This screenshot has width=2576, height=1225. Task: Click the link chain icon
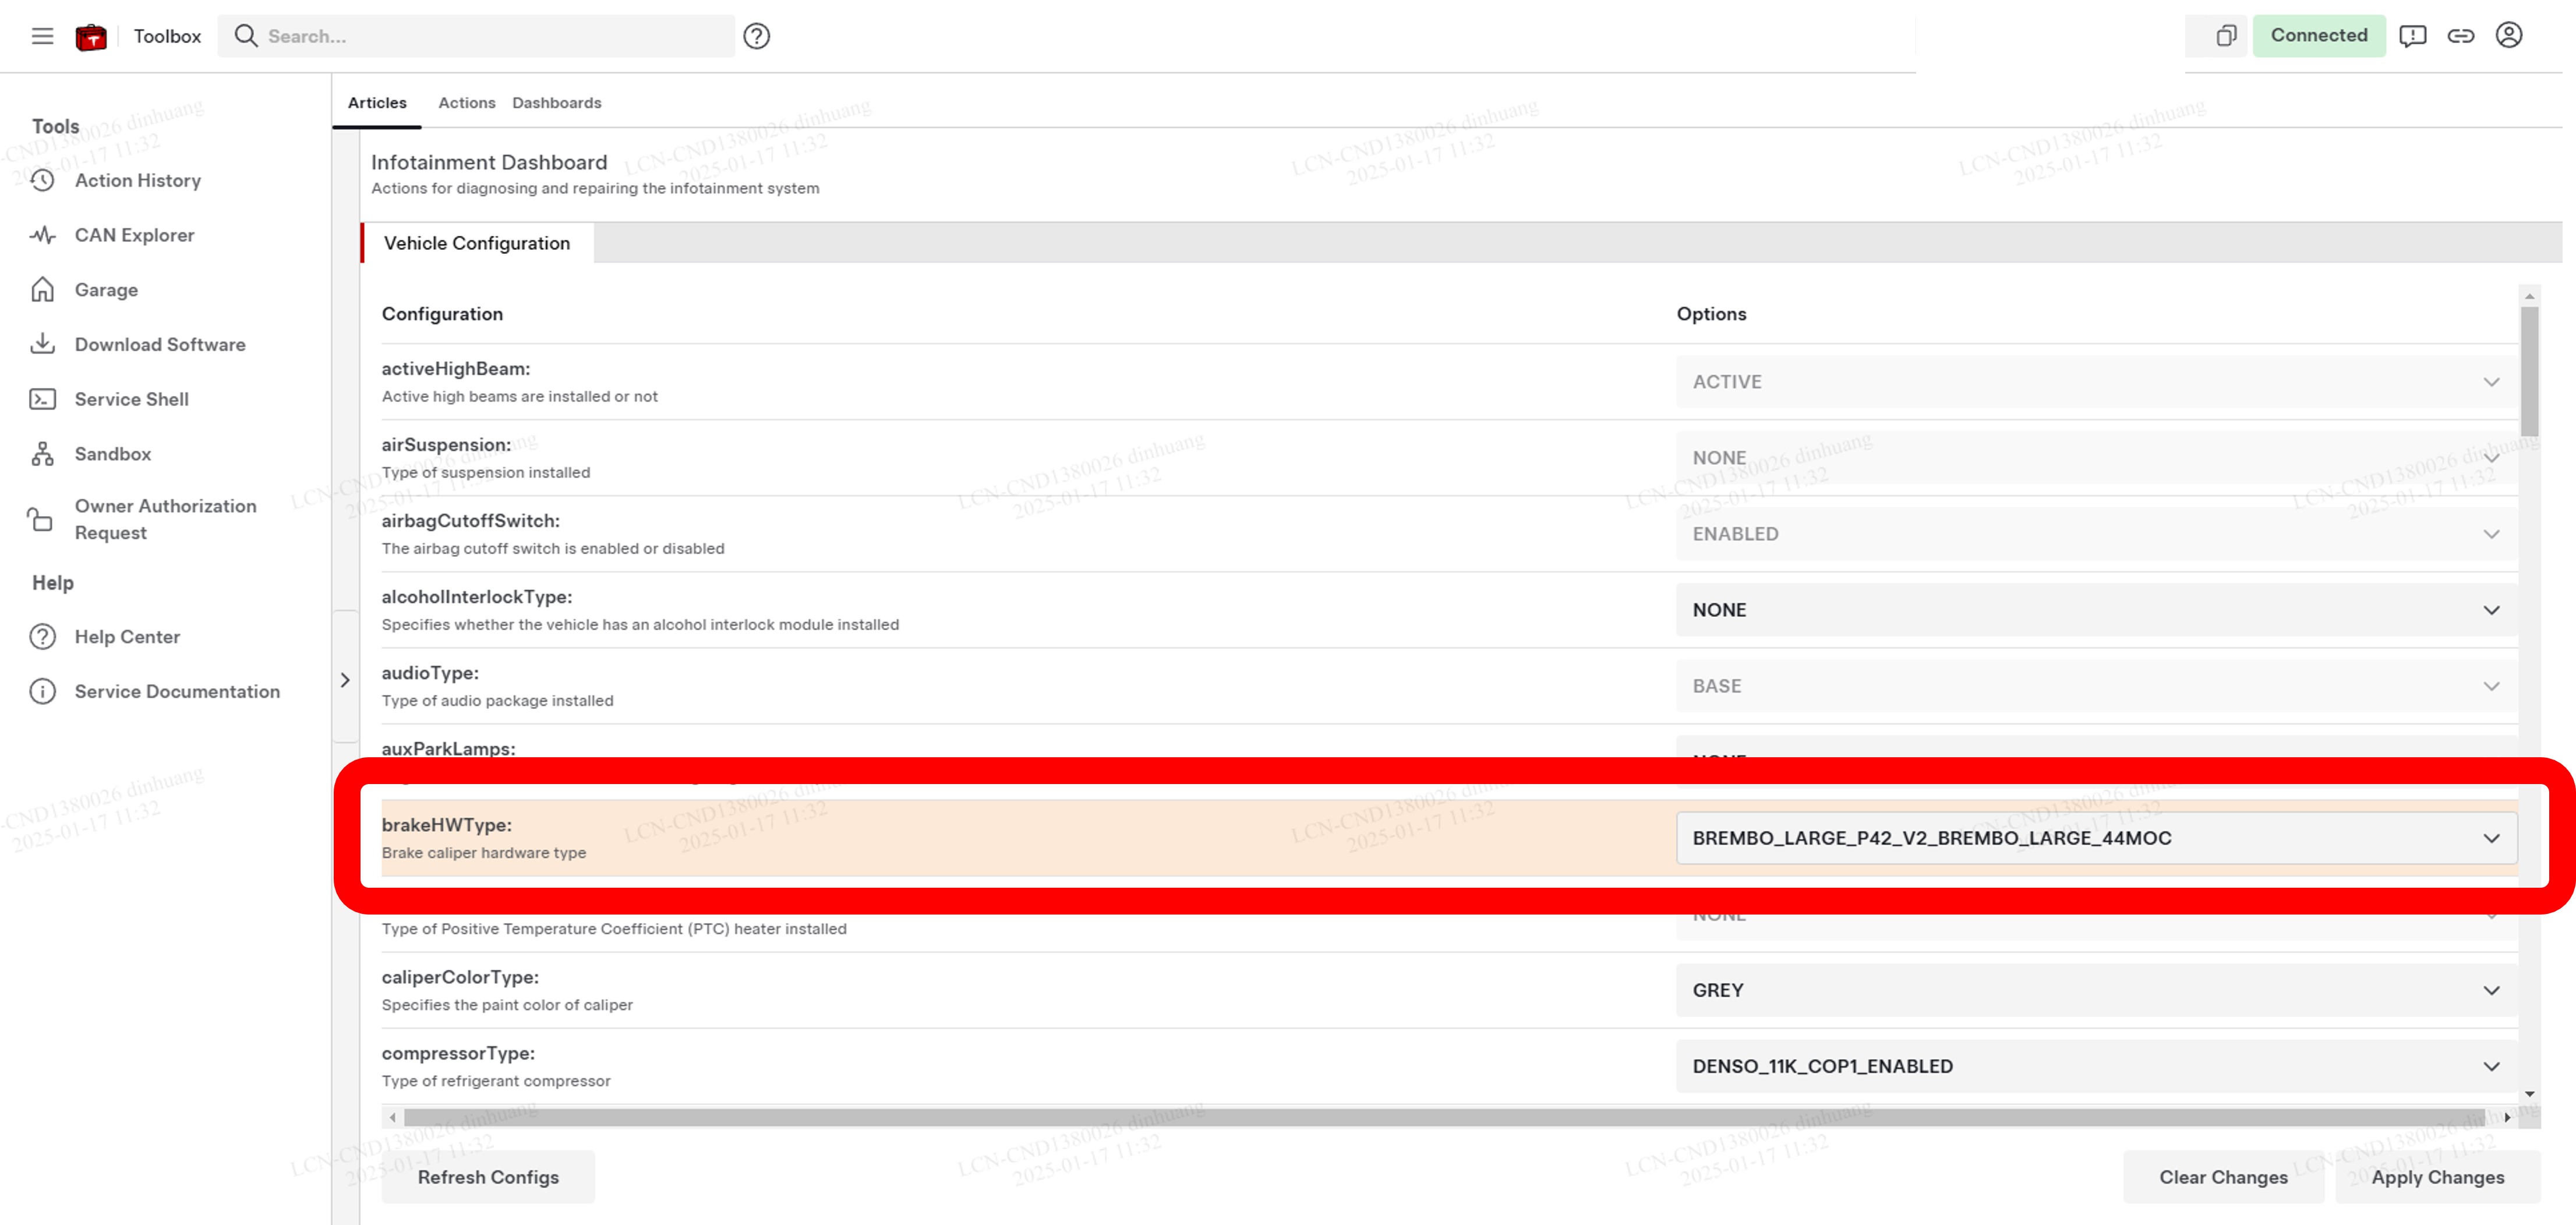pyautogui.click(x=2460, y=36)
